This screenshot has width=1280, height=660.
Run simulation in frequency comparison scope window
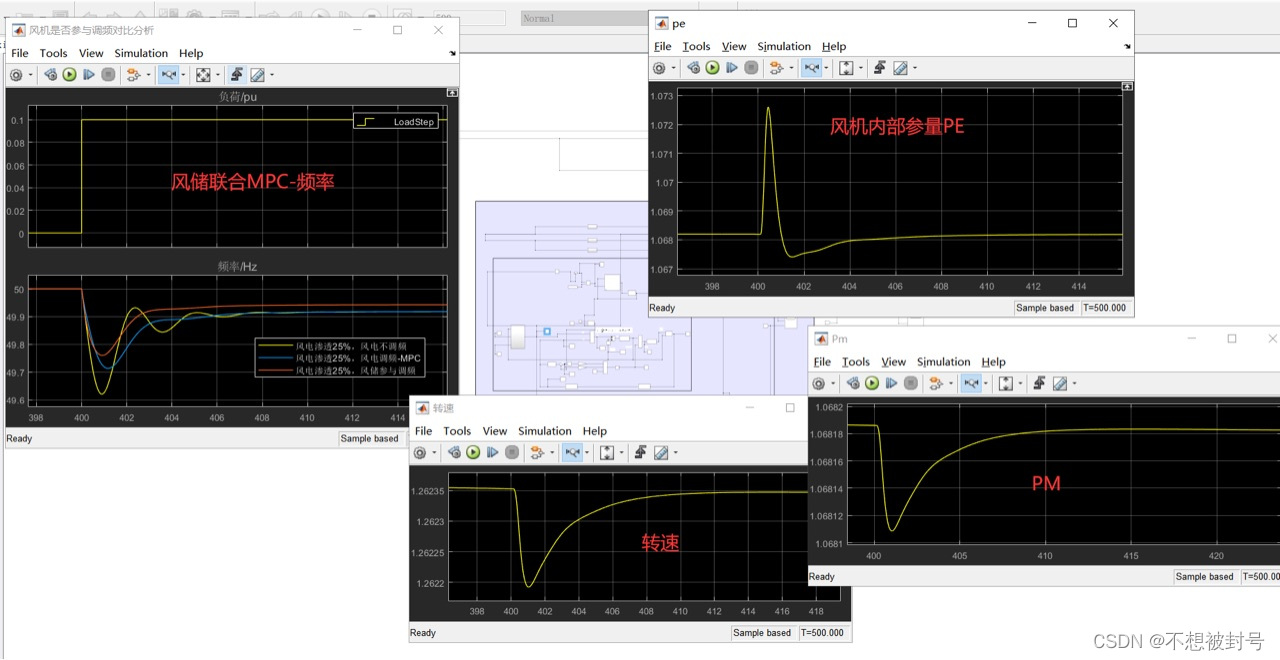69,75
